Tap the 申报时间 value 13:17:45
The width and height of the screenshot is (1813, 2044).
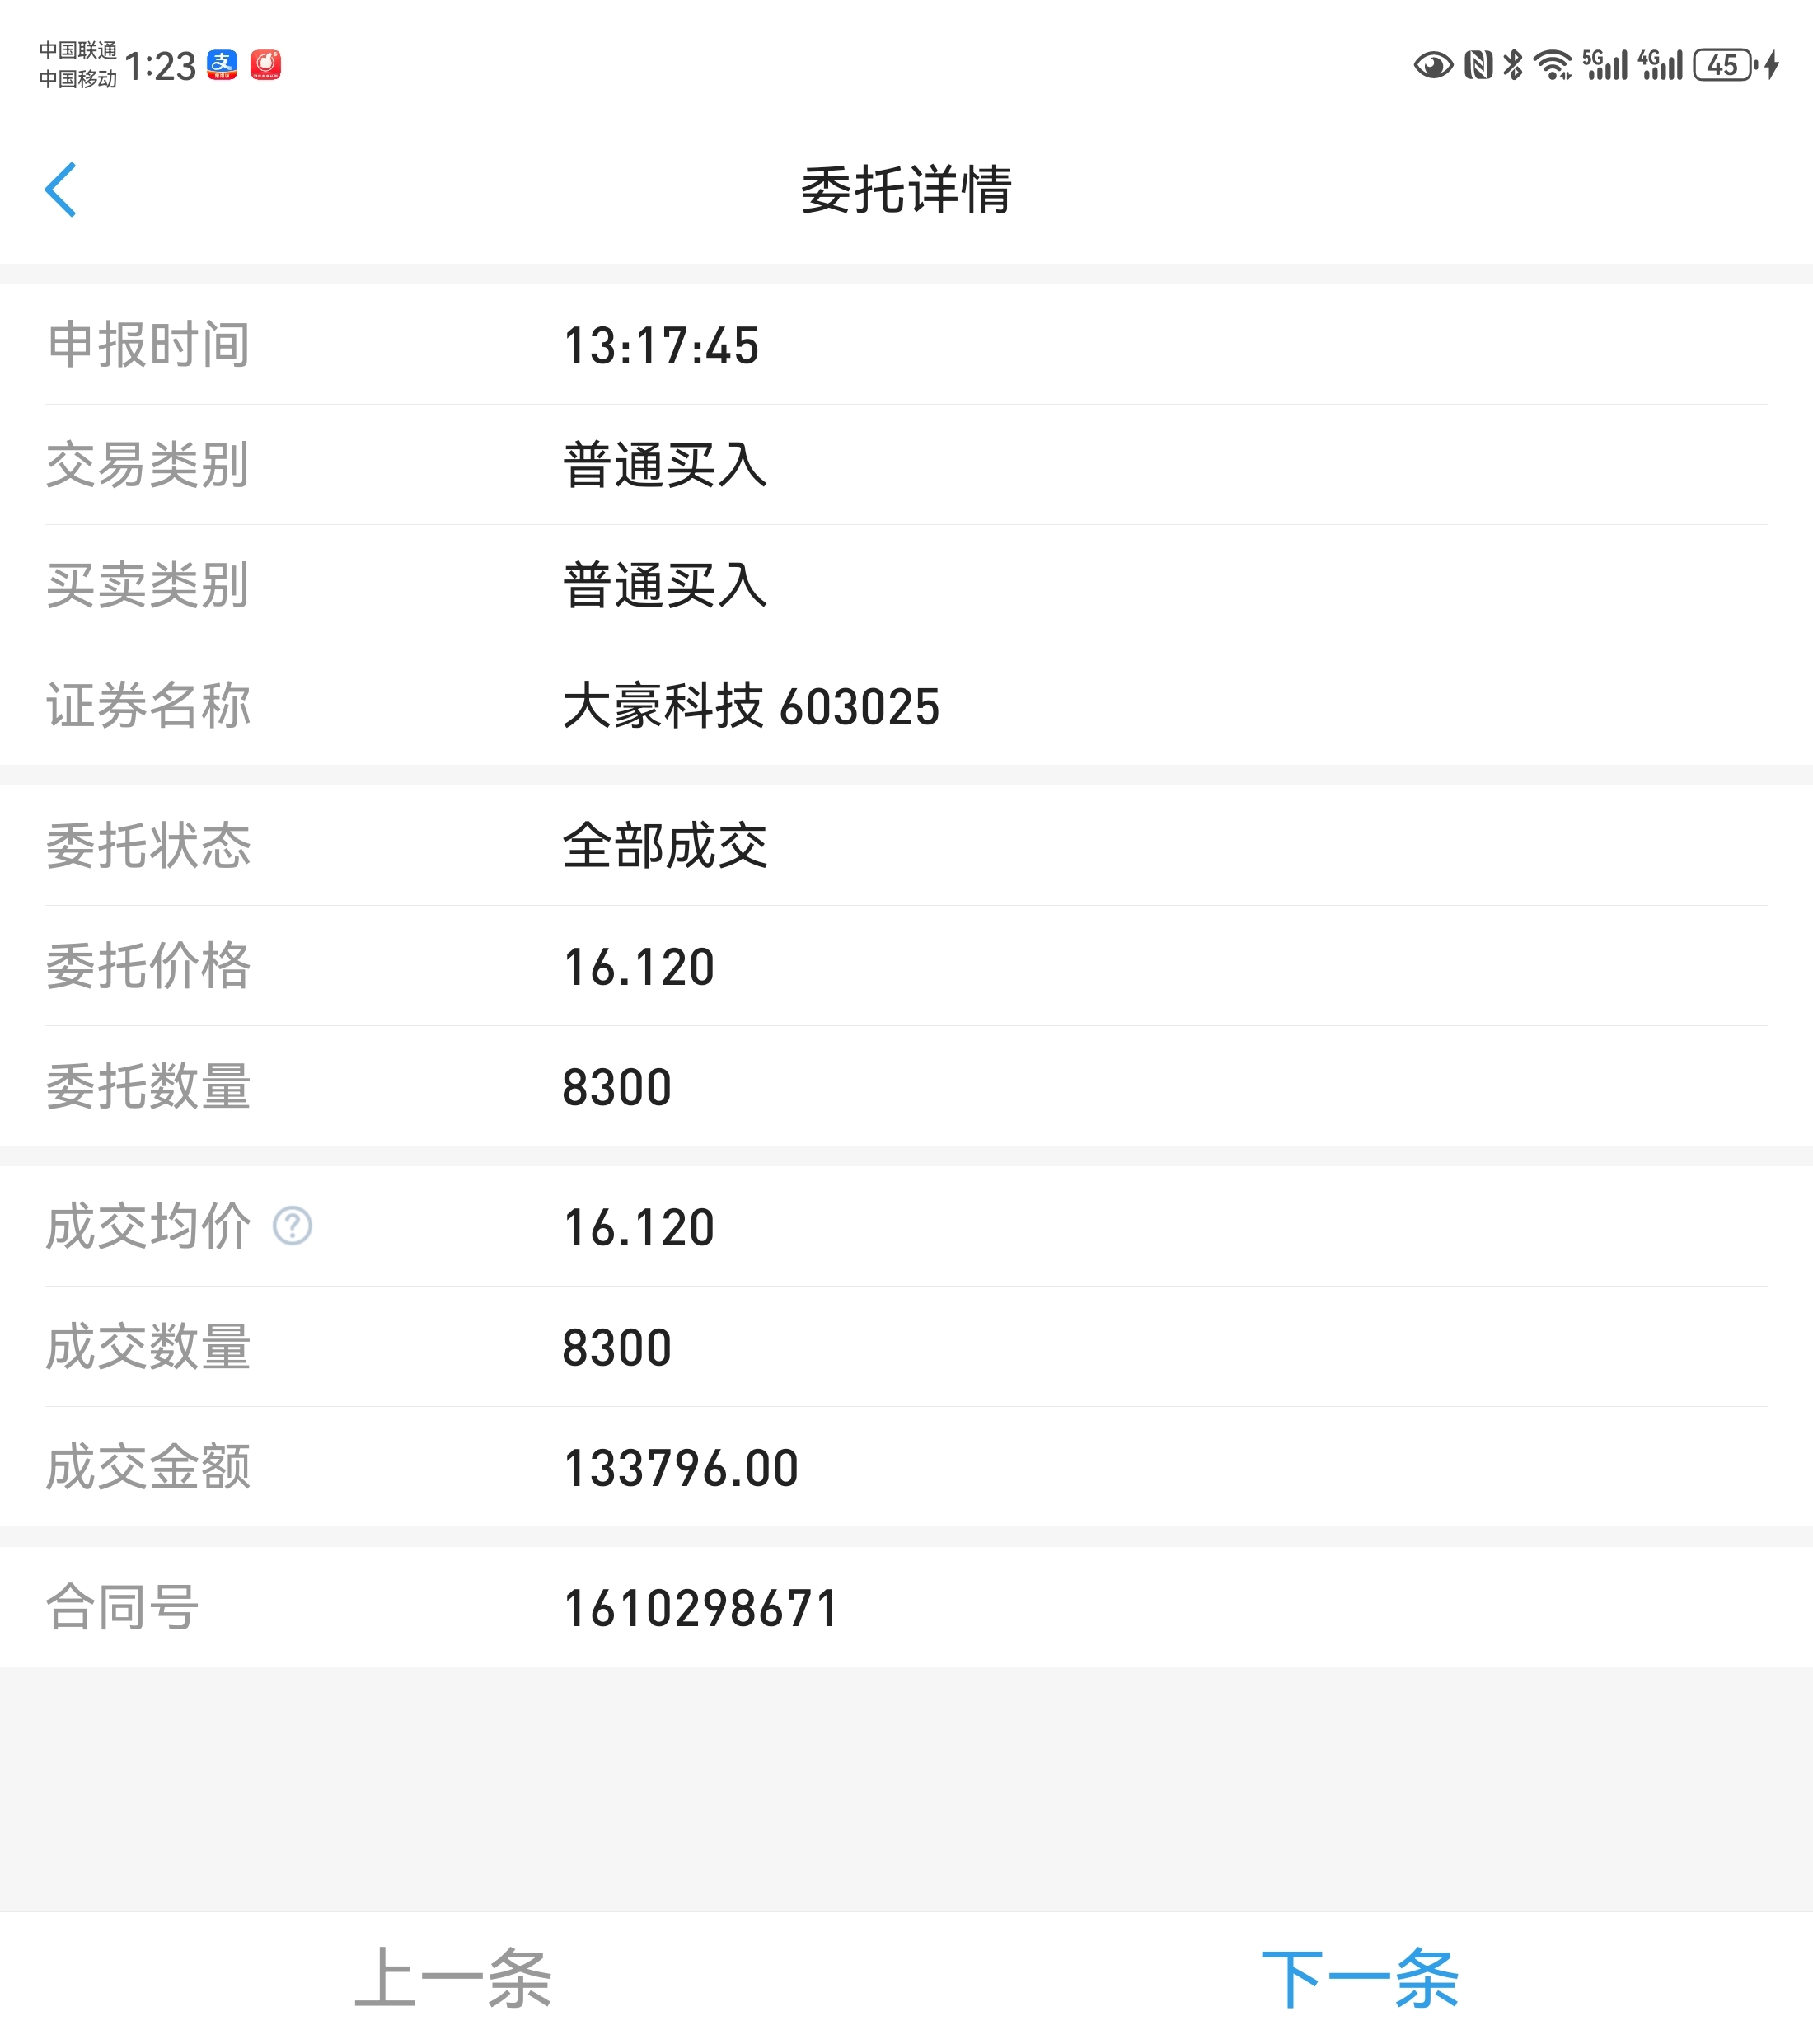point(661,346)
